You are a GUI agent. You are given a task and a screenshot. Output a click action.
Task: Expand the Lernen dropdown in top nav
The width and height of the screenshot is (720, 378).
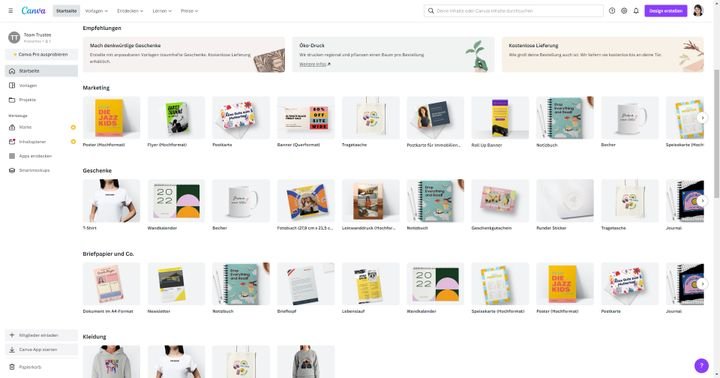[x=162, y=11]
